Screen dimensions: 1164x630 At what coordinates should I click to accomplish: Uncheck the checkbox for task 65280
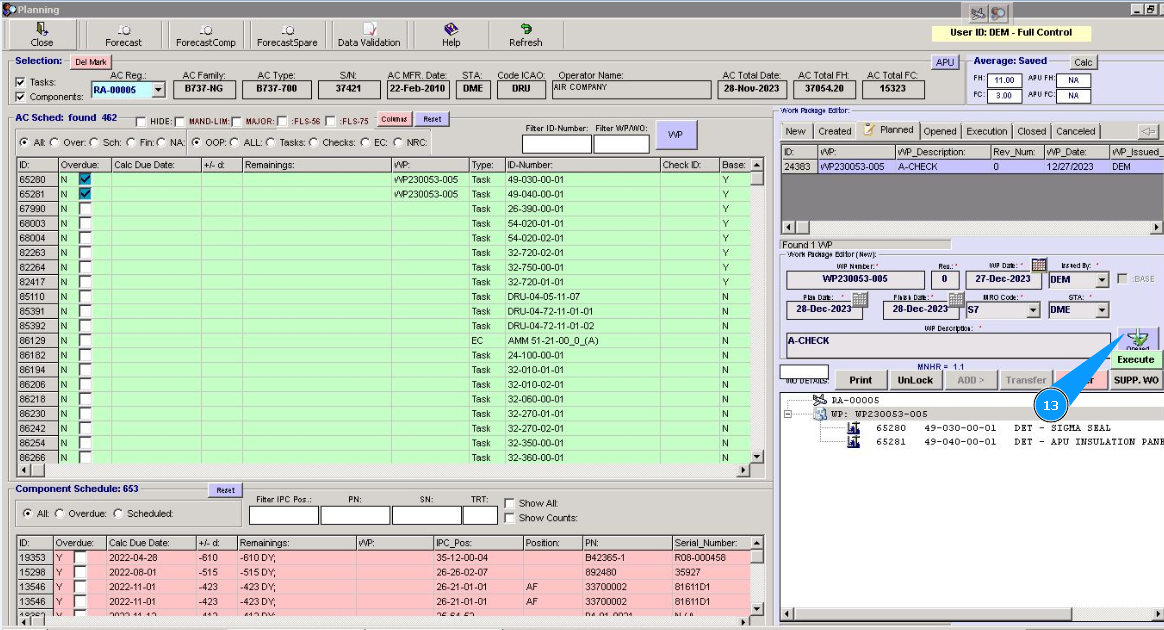(85, 179)
